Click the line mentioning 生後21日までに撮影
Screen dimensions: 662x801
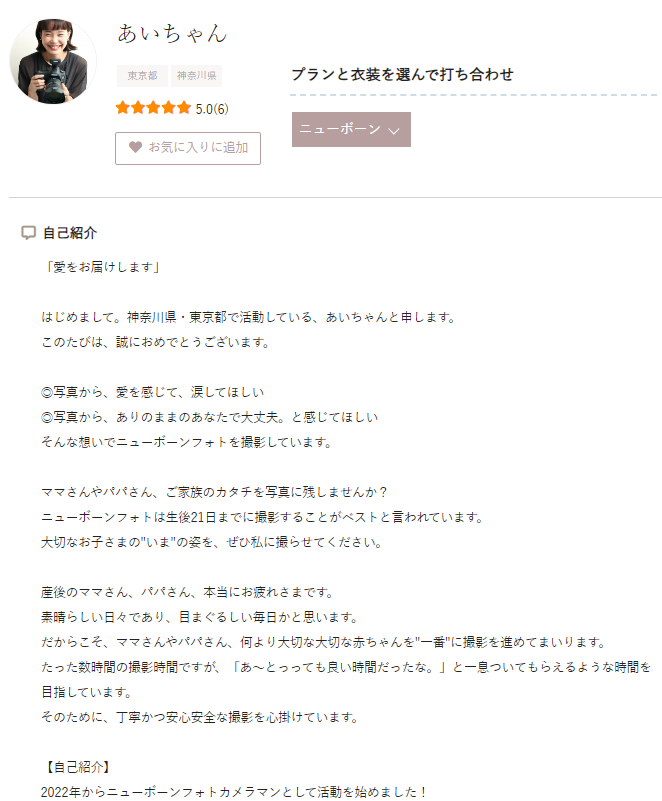pyautogui.click(x=263, y=517)
